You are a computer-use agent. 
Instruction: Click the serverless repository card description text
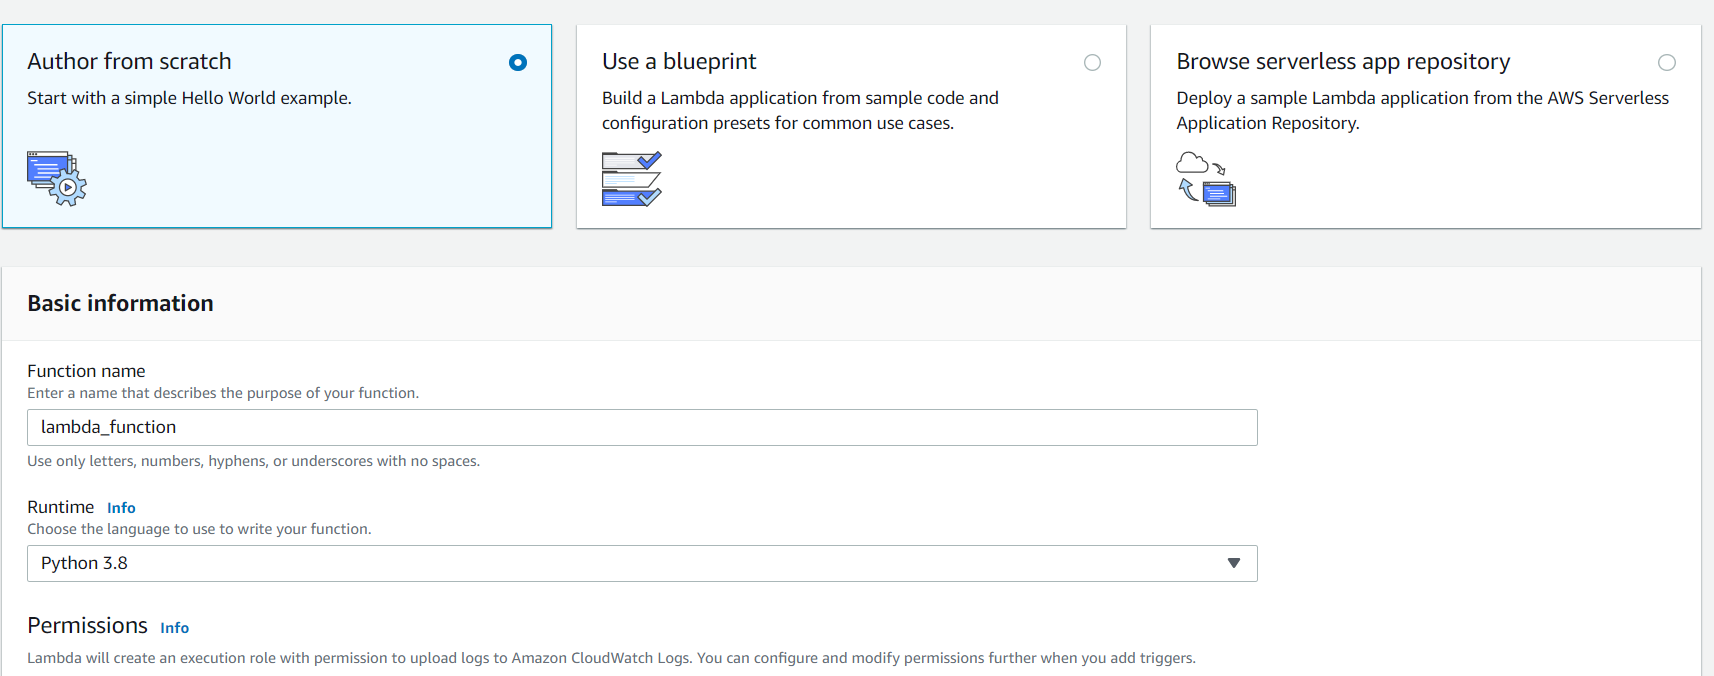[x=1422, y=110]
